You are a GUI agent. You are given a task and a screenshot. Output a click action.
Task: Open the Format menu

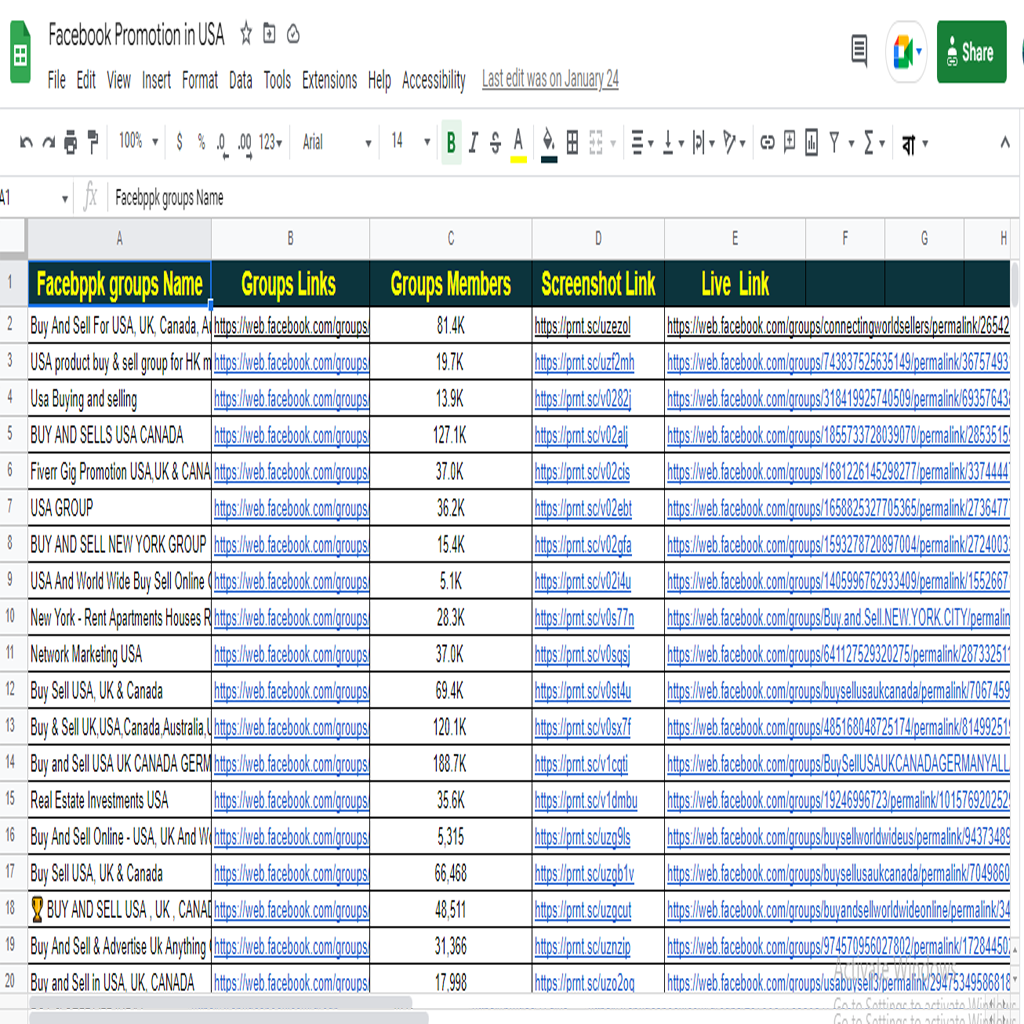tap(200, 80)
